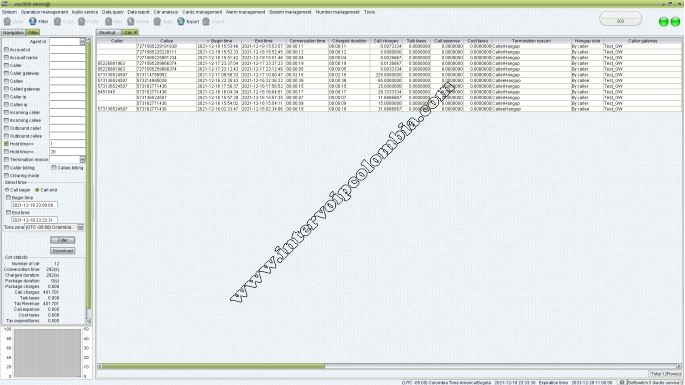
Task: Select the Call end radio button
Action: [x=37, y=190]
